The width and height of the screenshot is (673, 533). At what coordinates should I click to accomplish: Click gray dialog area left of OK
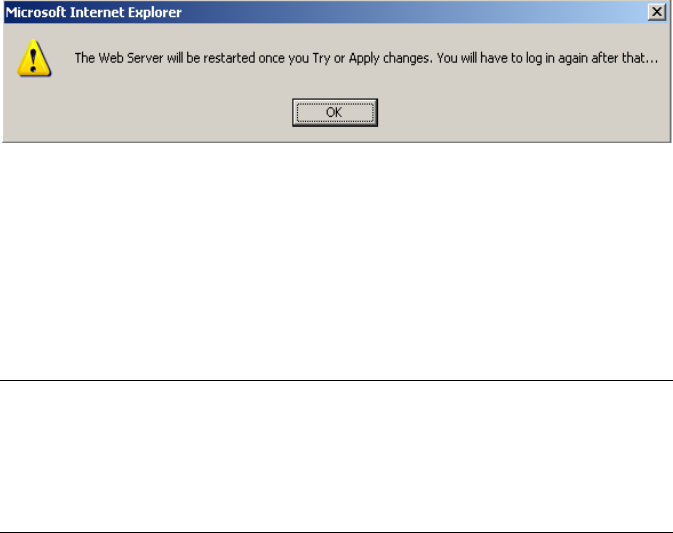(146, 112)
